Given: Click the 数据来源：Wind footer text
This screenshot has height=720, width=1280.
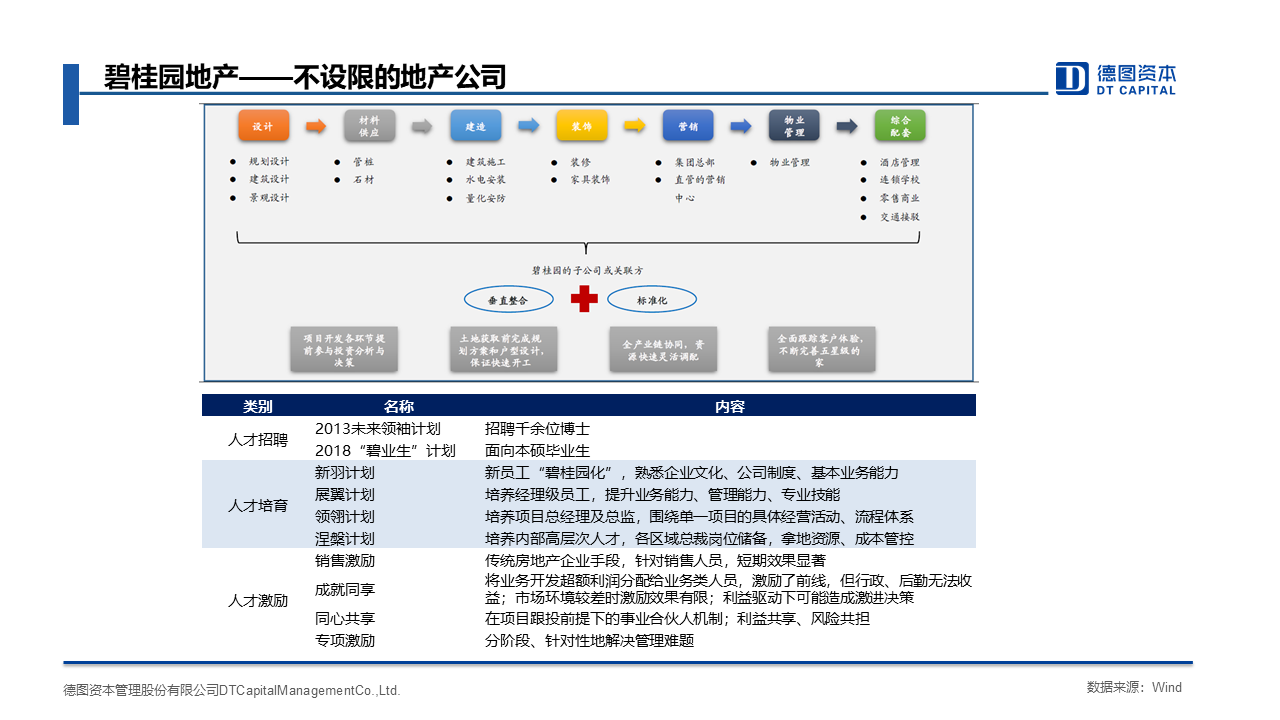Looking at the screenshot, I should point(1134,687).
